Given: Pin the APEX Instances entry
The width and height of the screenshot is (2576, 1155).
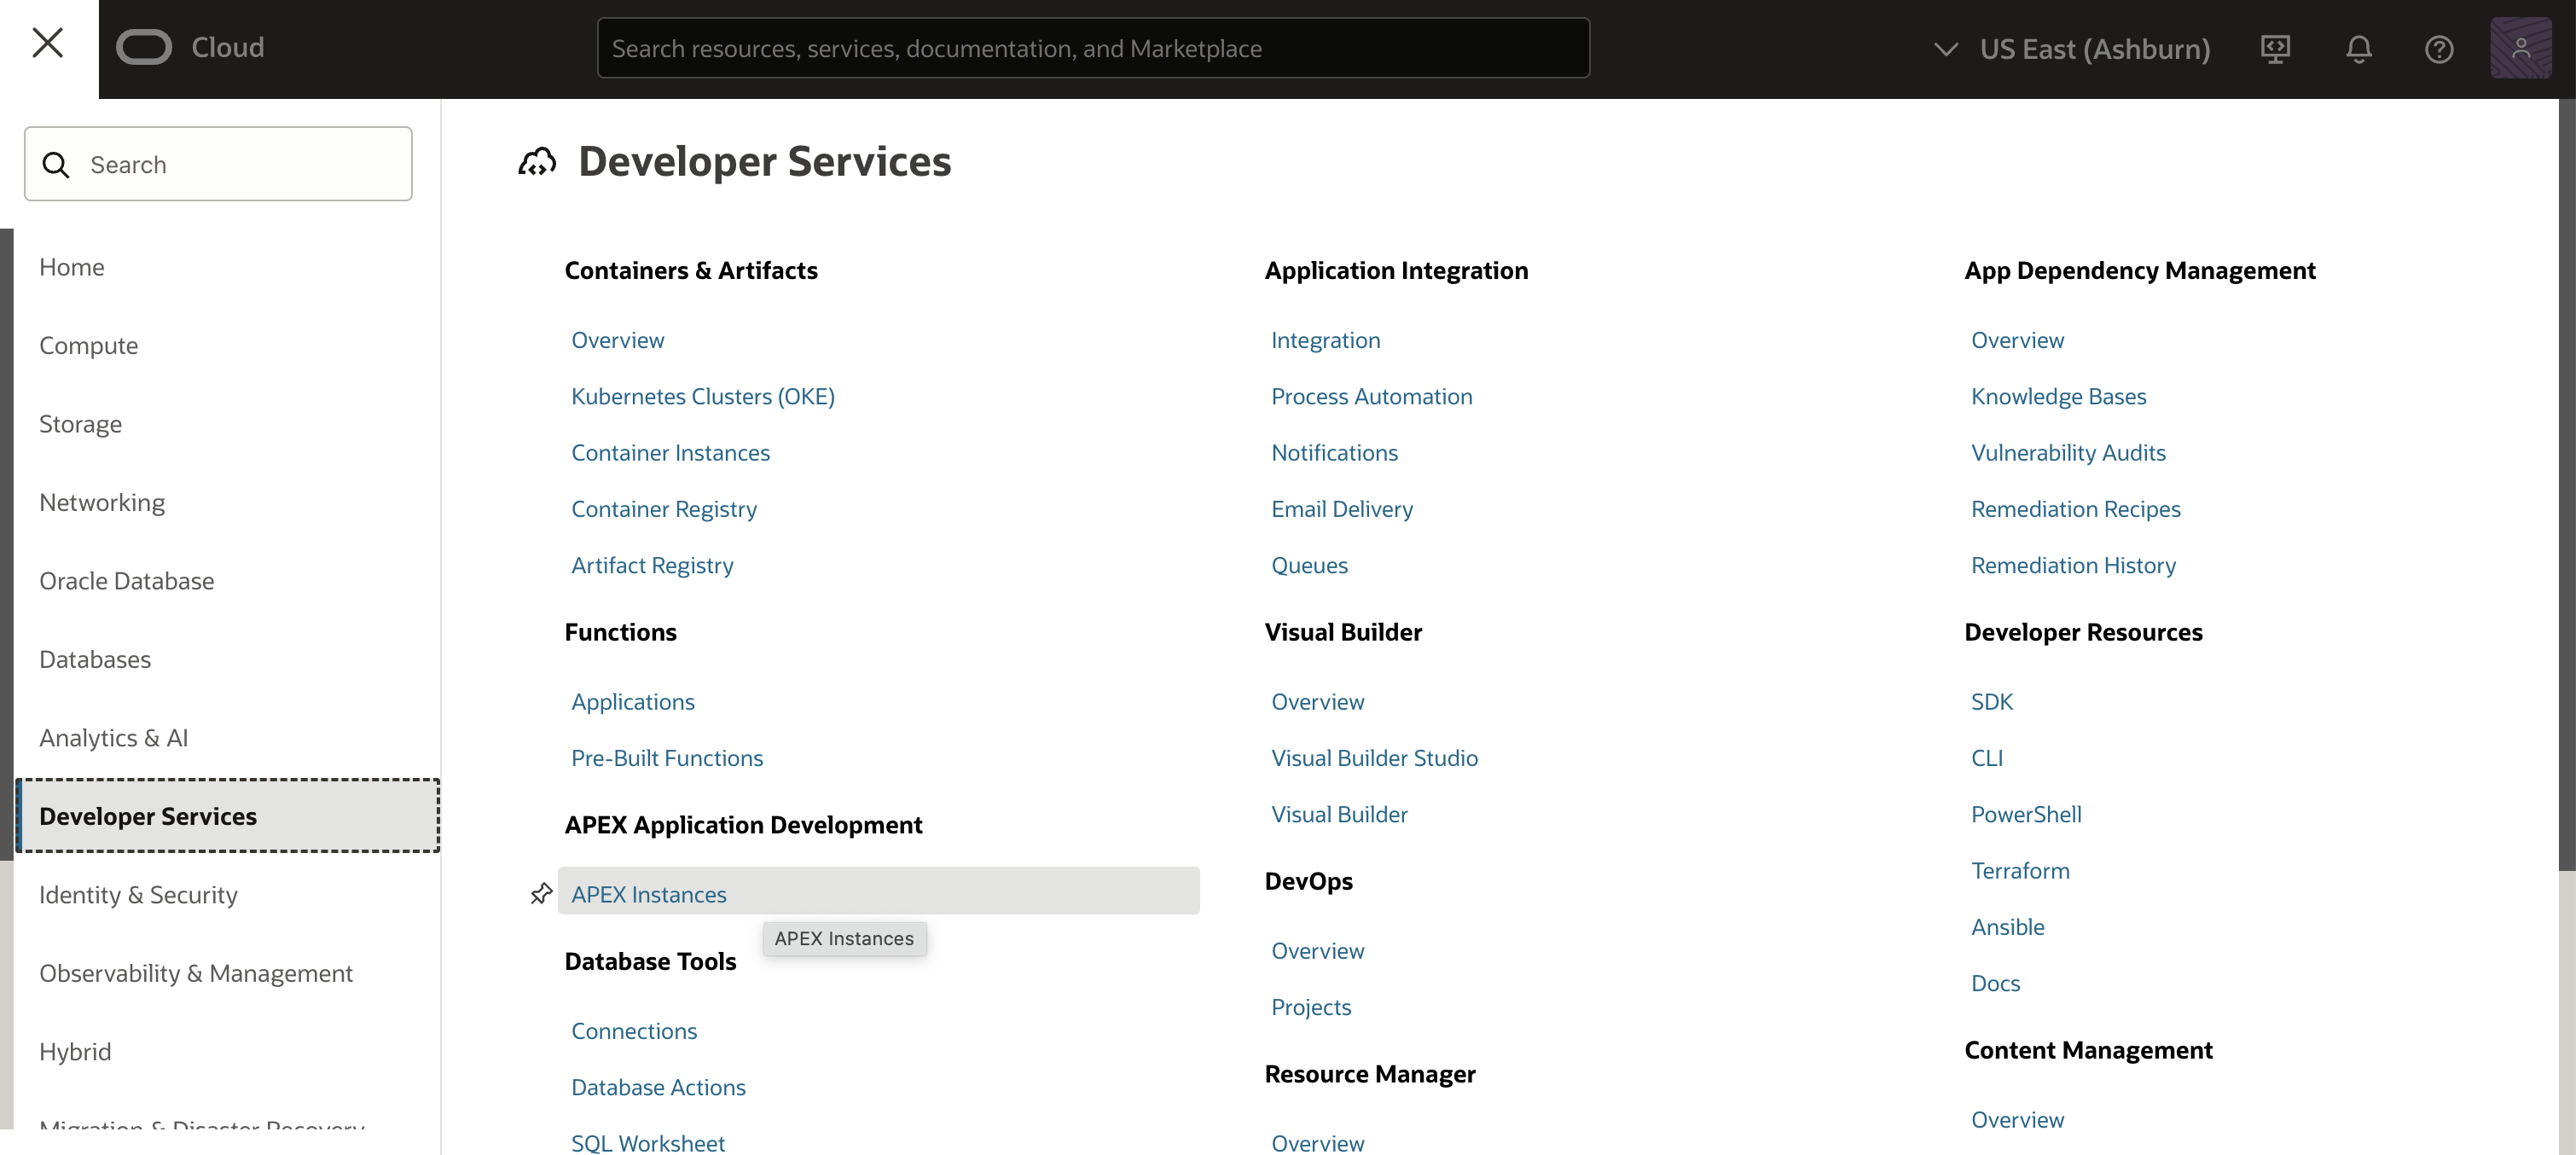Looking at the screenshot, I should (x=541, y=893).
